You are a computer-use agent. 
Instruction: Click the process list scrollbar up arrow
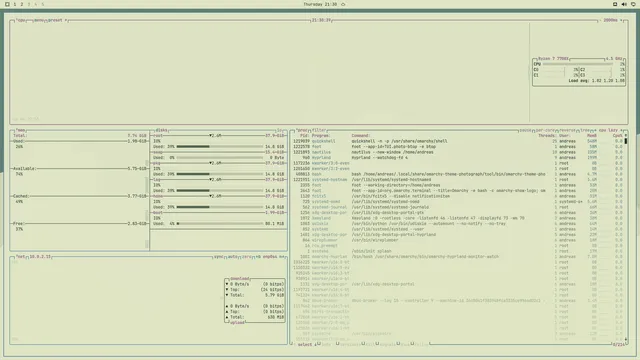click(x=626, y=136)
